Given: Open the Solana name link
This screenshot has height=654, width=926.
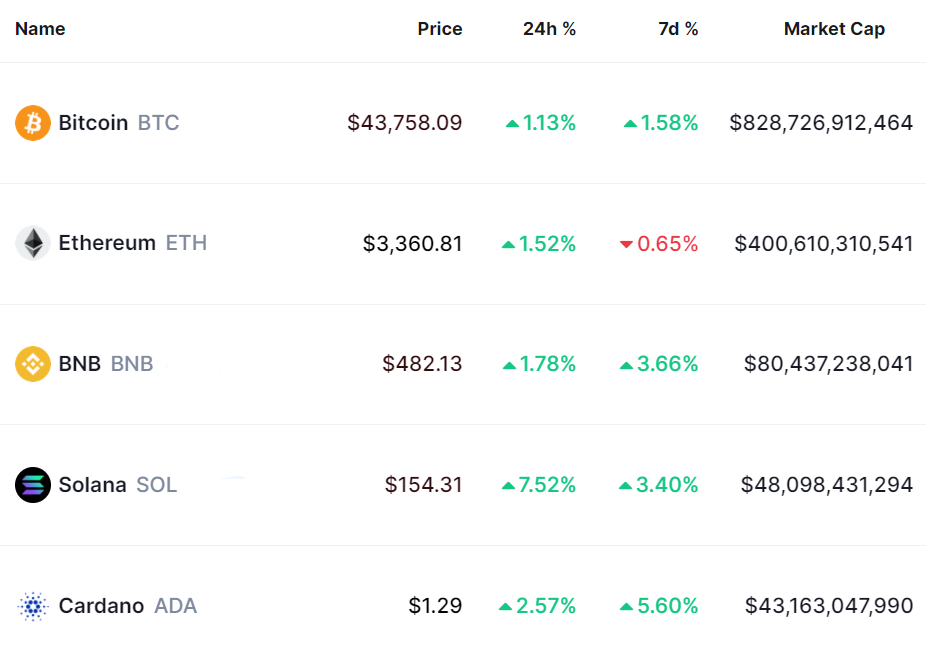Looking at the screenshot, I should pyautogui.click(x=92, y=485).
